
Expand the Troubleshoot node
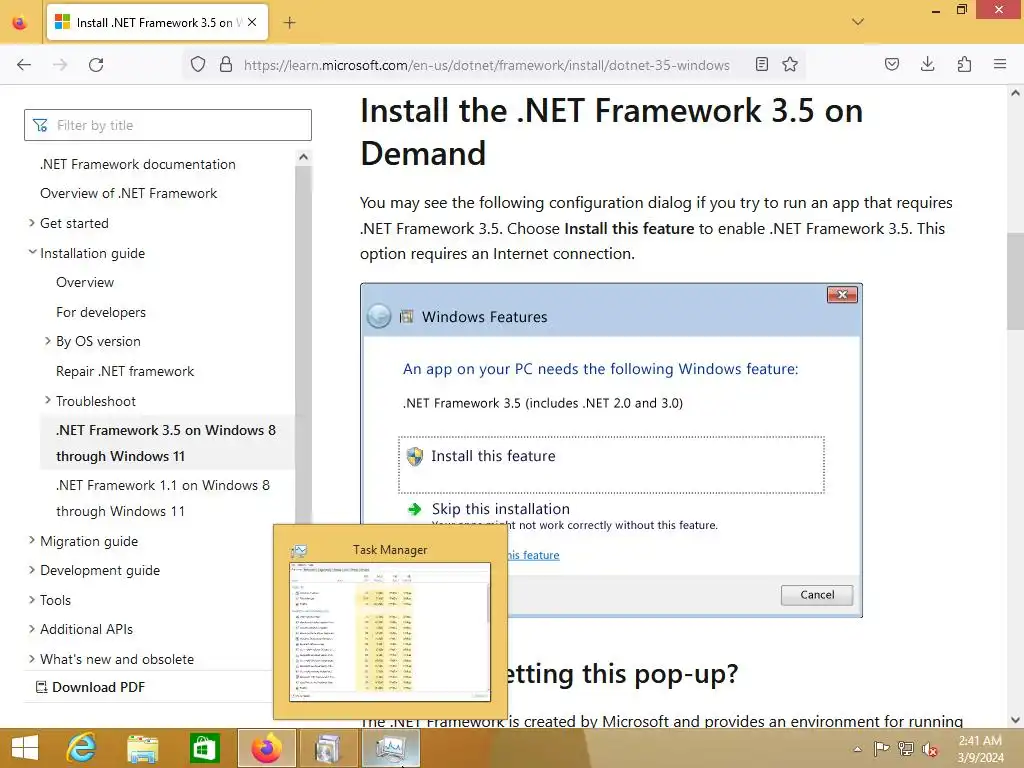tap(48, 400)
